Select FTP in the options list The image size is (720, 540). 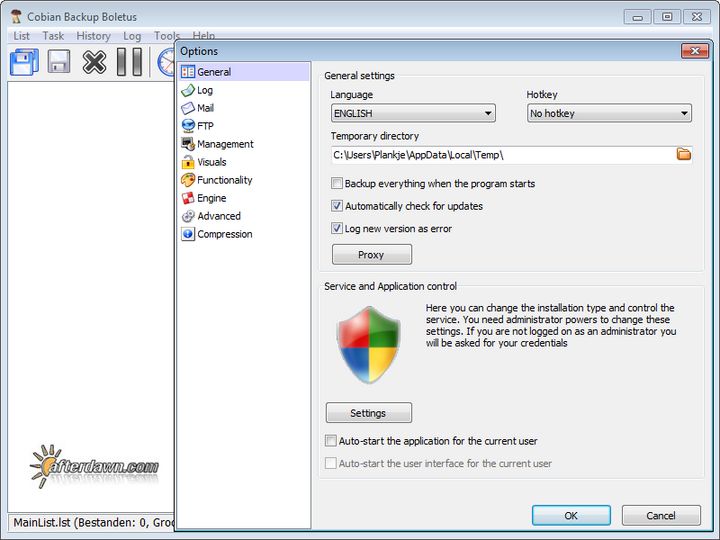click(244, 126)
